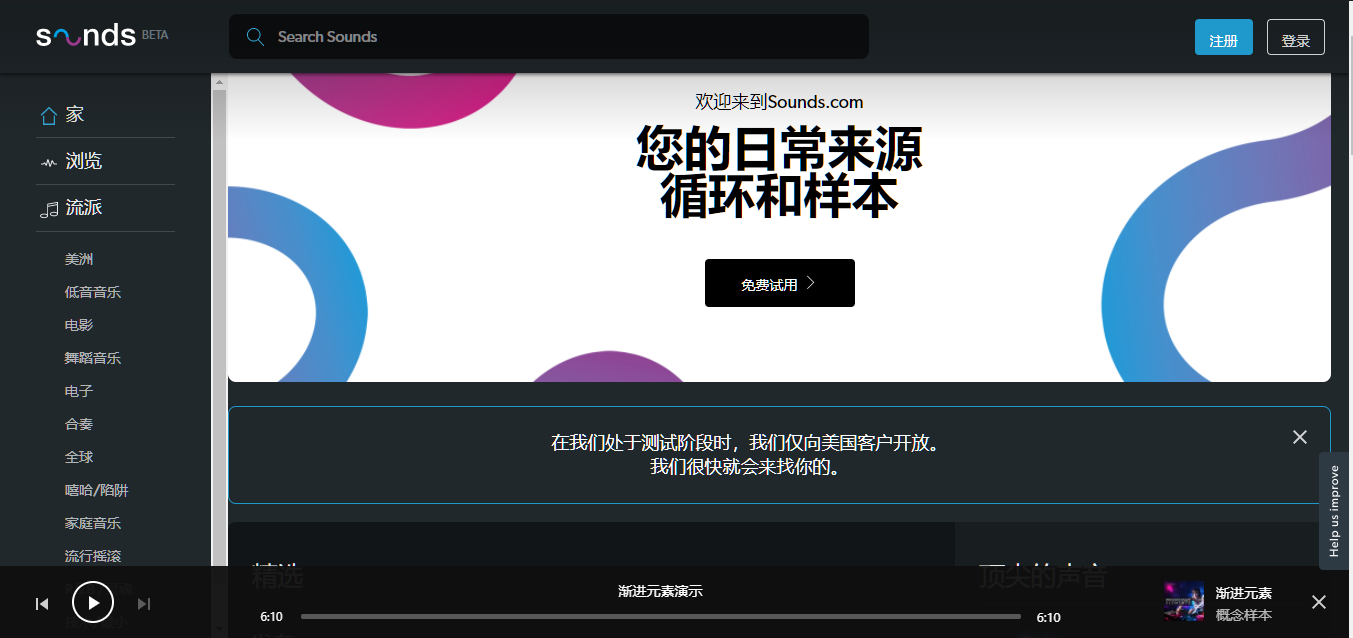This screenshot has height=638, width=1353.
Task: Click the 登录 button
Action: tap(1295, 36)
